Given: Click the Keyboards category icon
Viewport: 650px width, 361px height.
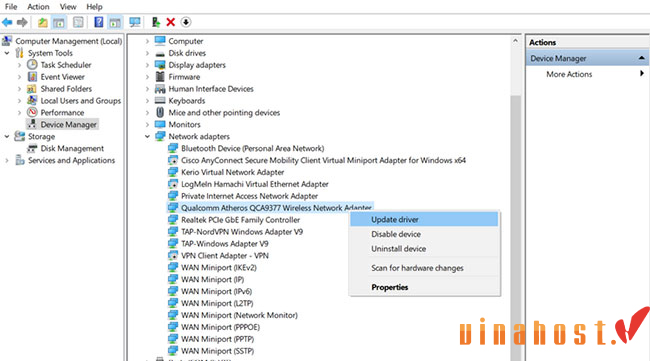Looking at the screenshot, I should tap(160, 100).
